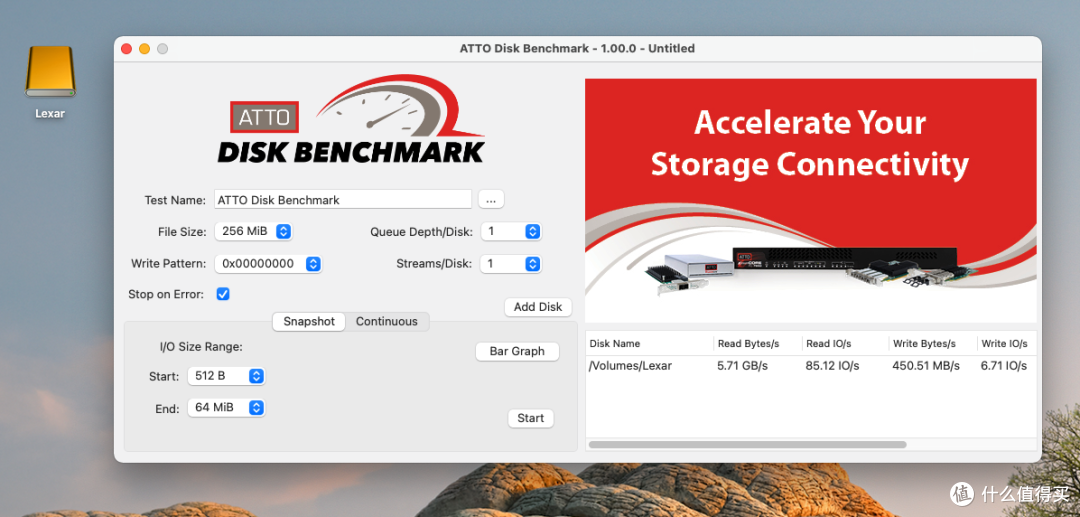
Task: Change the Streams/Disk dropdown value
Action: coord(511,264)
